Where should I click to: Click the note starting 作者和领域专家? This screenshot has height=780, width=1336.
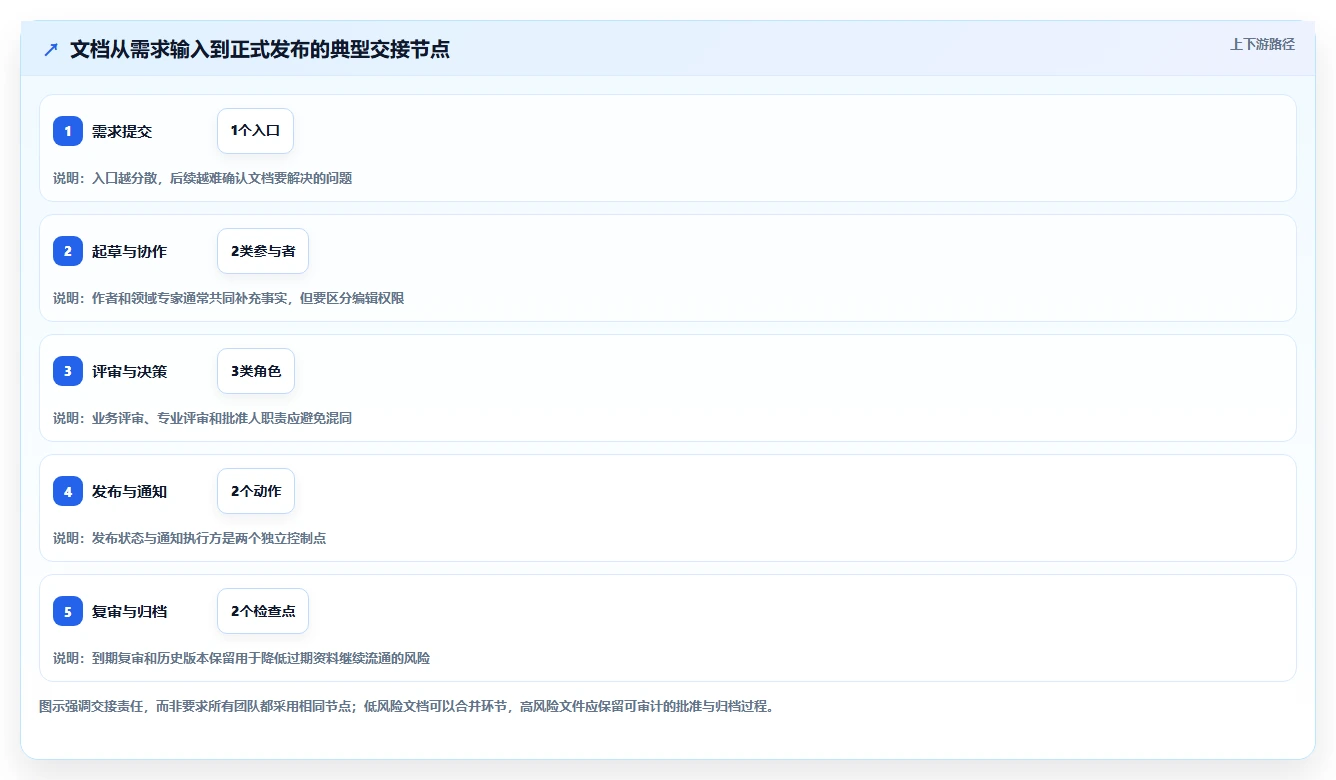(229, 298)
